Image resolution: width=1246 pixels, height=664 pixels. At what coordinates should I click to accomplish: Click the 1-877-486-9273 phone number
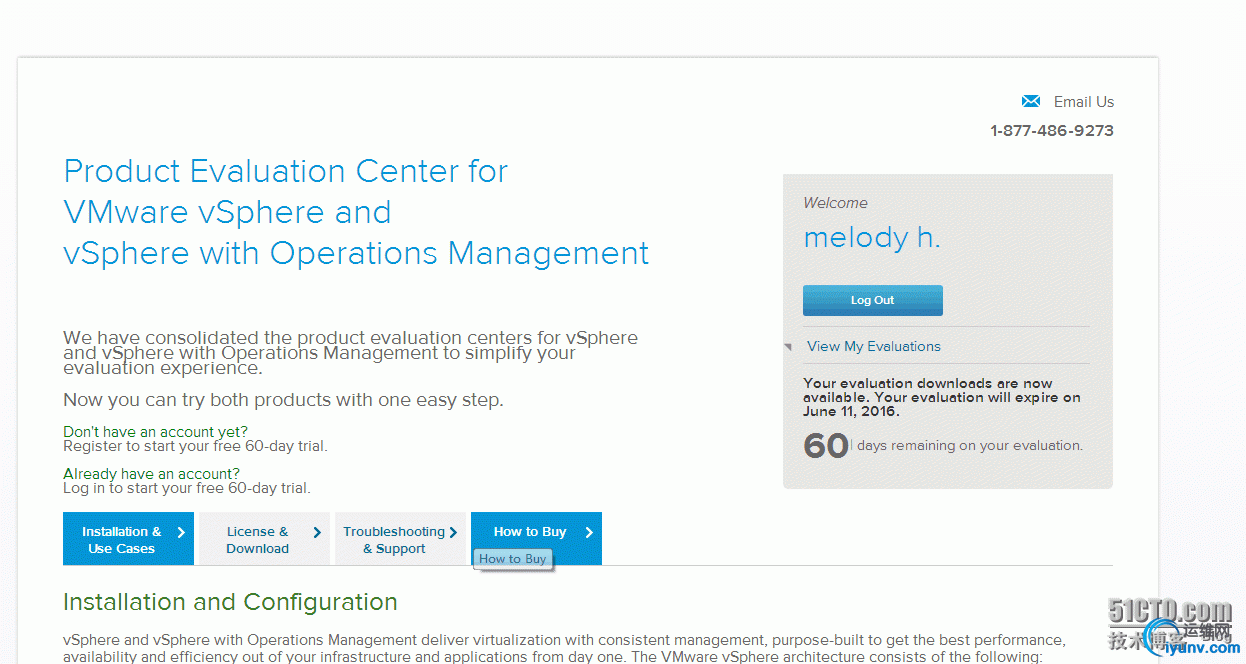1051,131
